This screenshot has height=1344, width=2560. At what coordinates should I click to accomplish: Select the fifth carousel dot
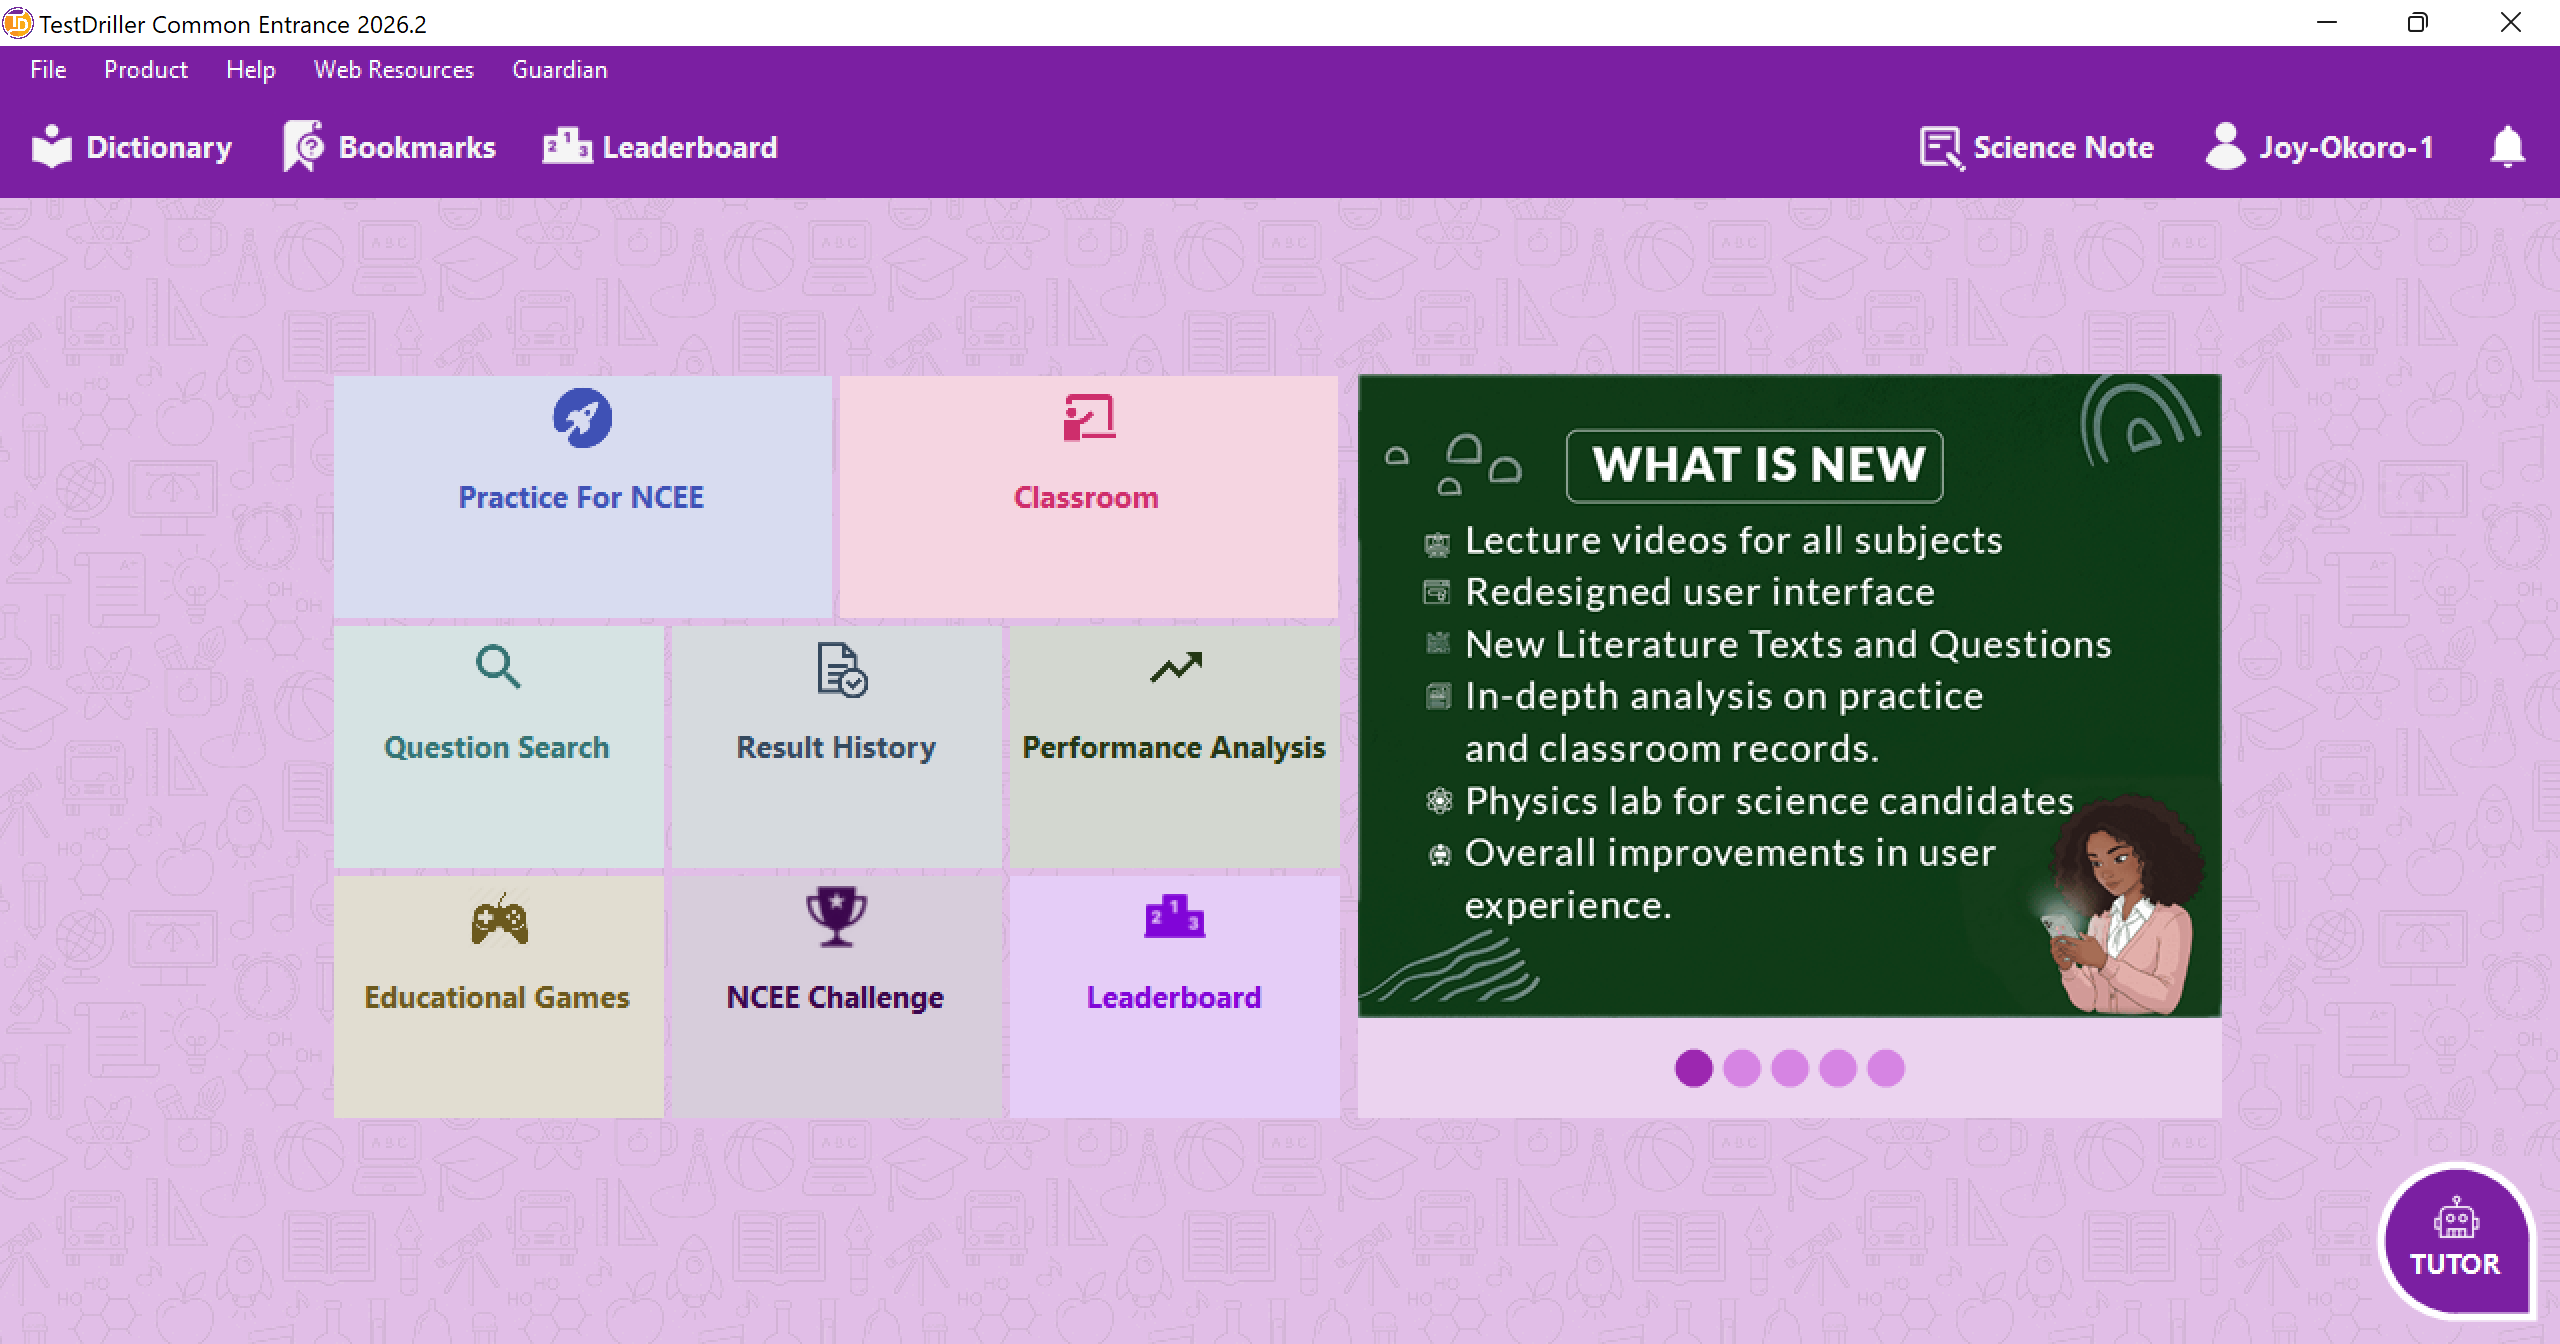point(1886,1068)
